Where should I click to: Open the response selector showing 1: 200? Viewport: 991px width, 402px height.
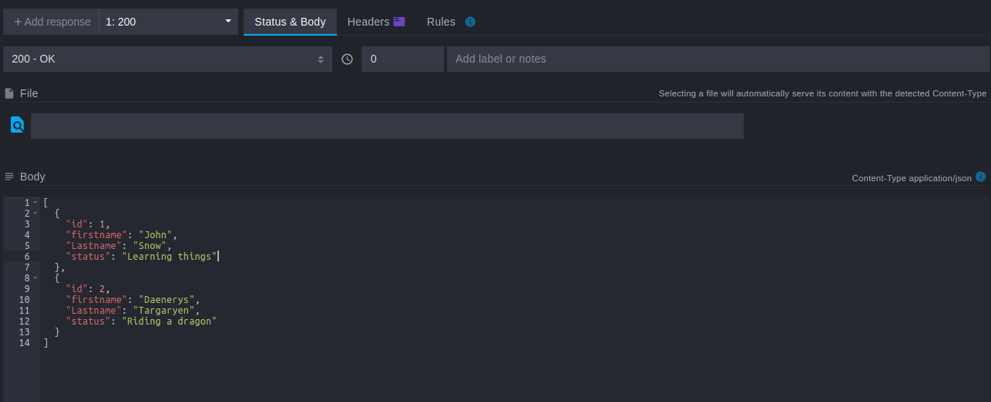point(169,21)
